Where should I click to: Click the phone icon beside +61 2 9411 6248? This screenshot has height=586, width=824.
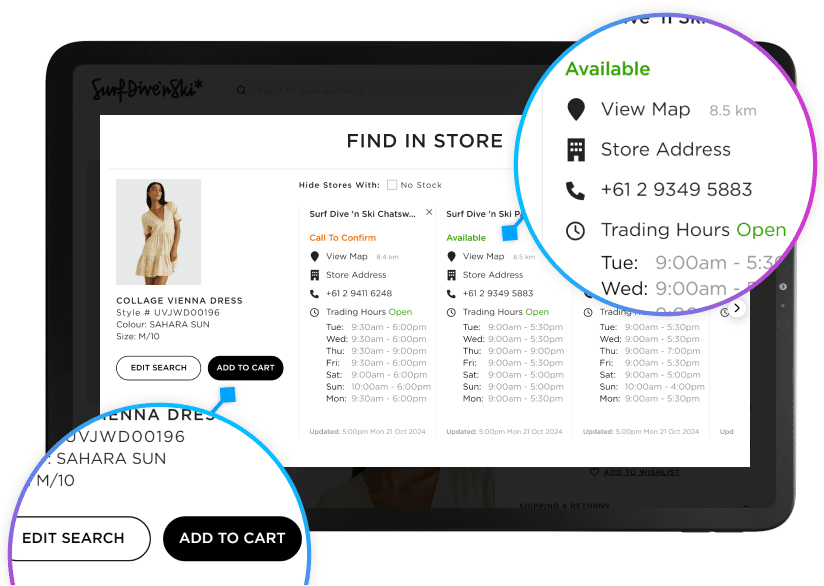coord(314,293)
